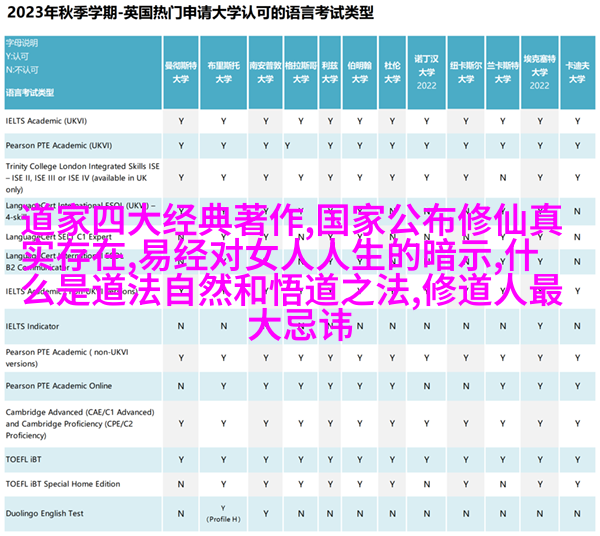
Task: Click the N cell for Trinity College under 兰卡斯特大学
Action: pos(502,178)
